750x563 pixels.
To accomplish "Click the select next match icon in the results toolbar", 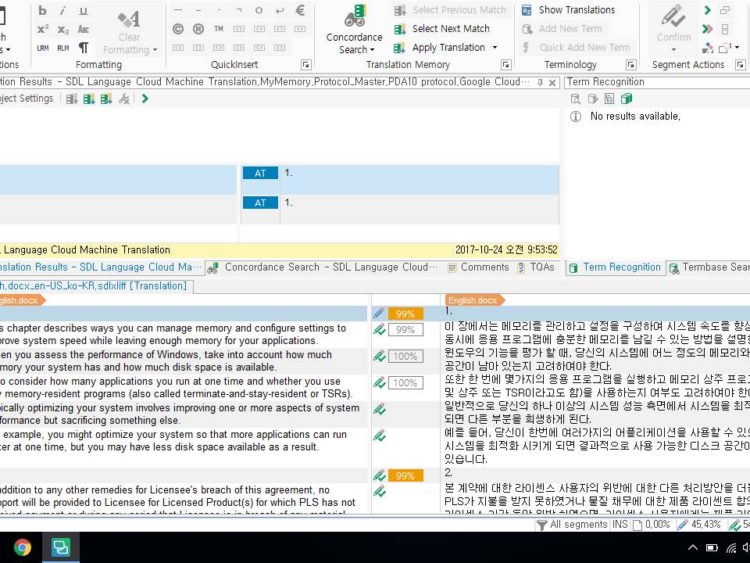I will tap(89, 99).
